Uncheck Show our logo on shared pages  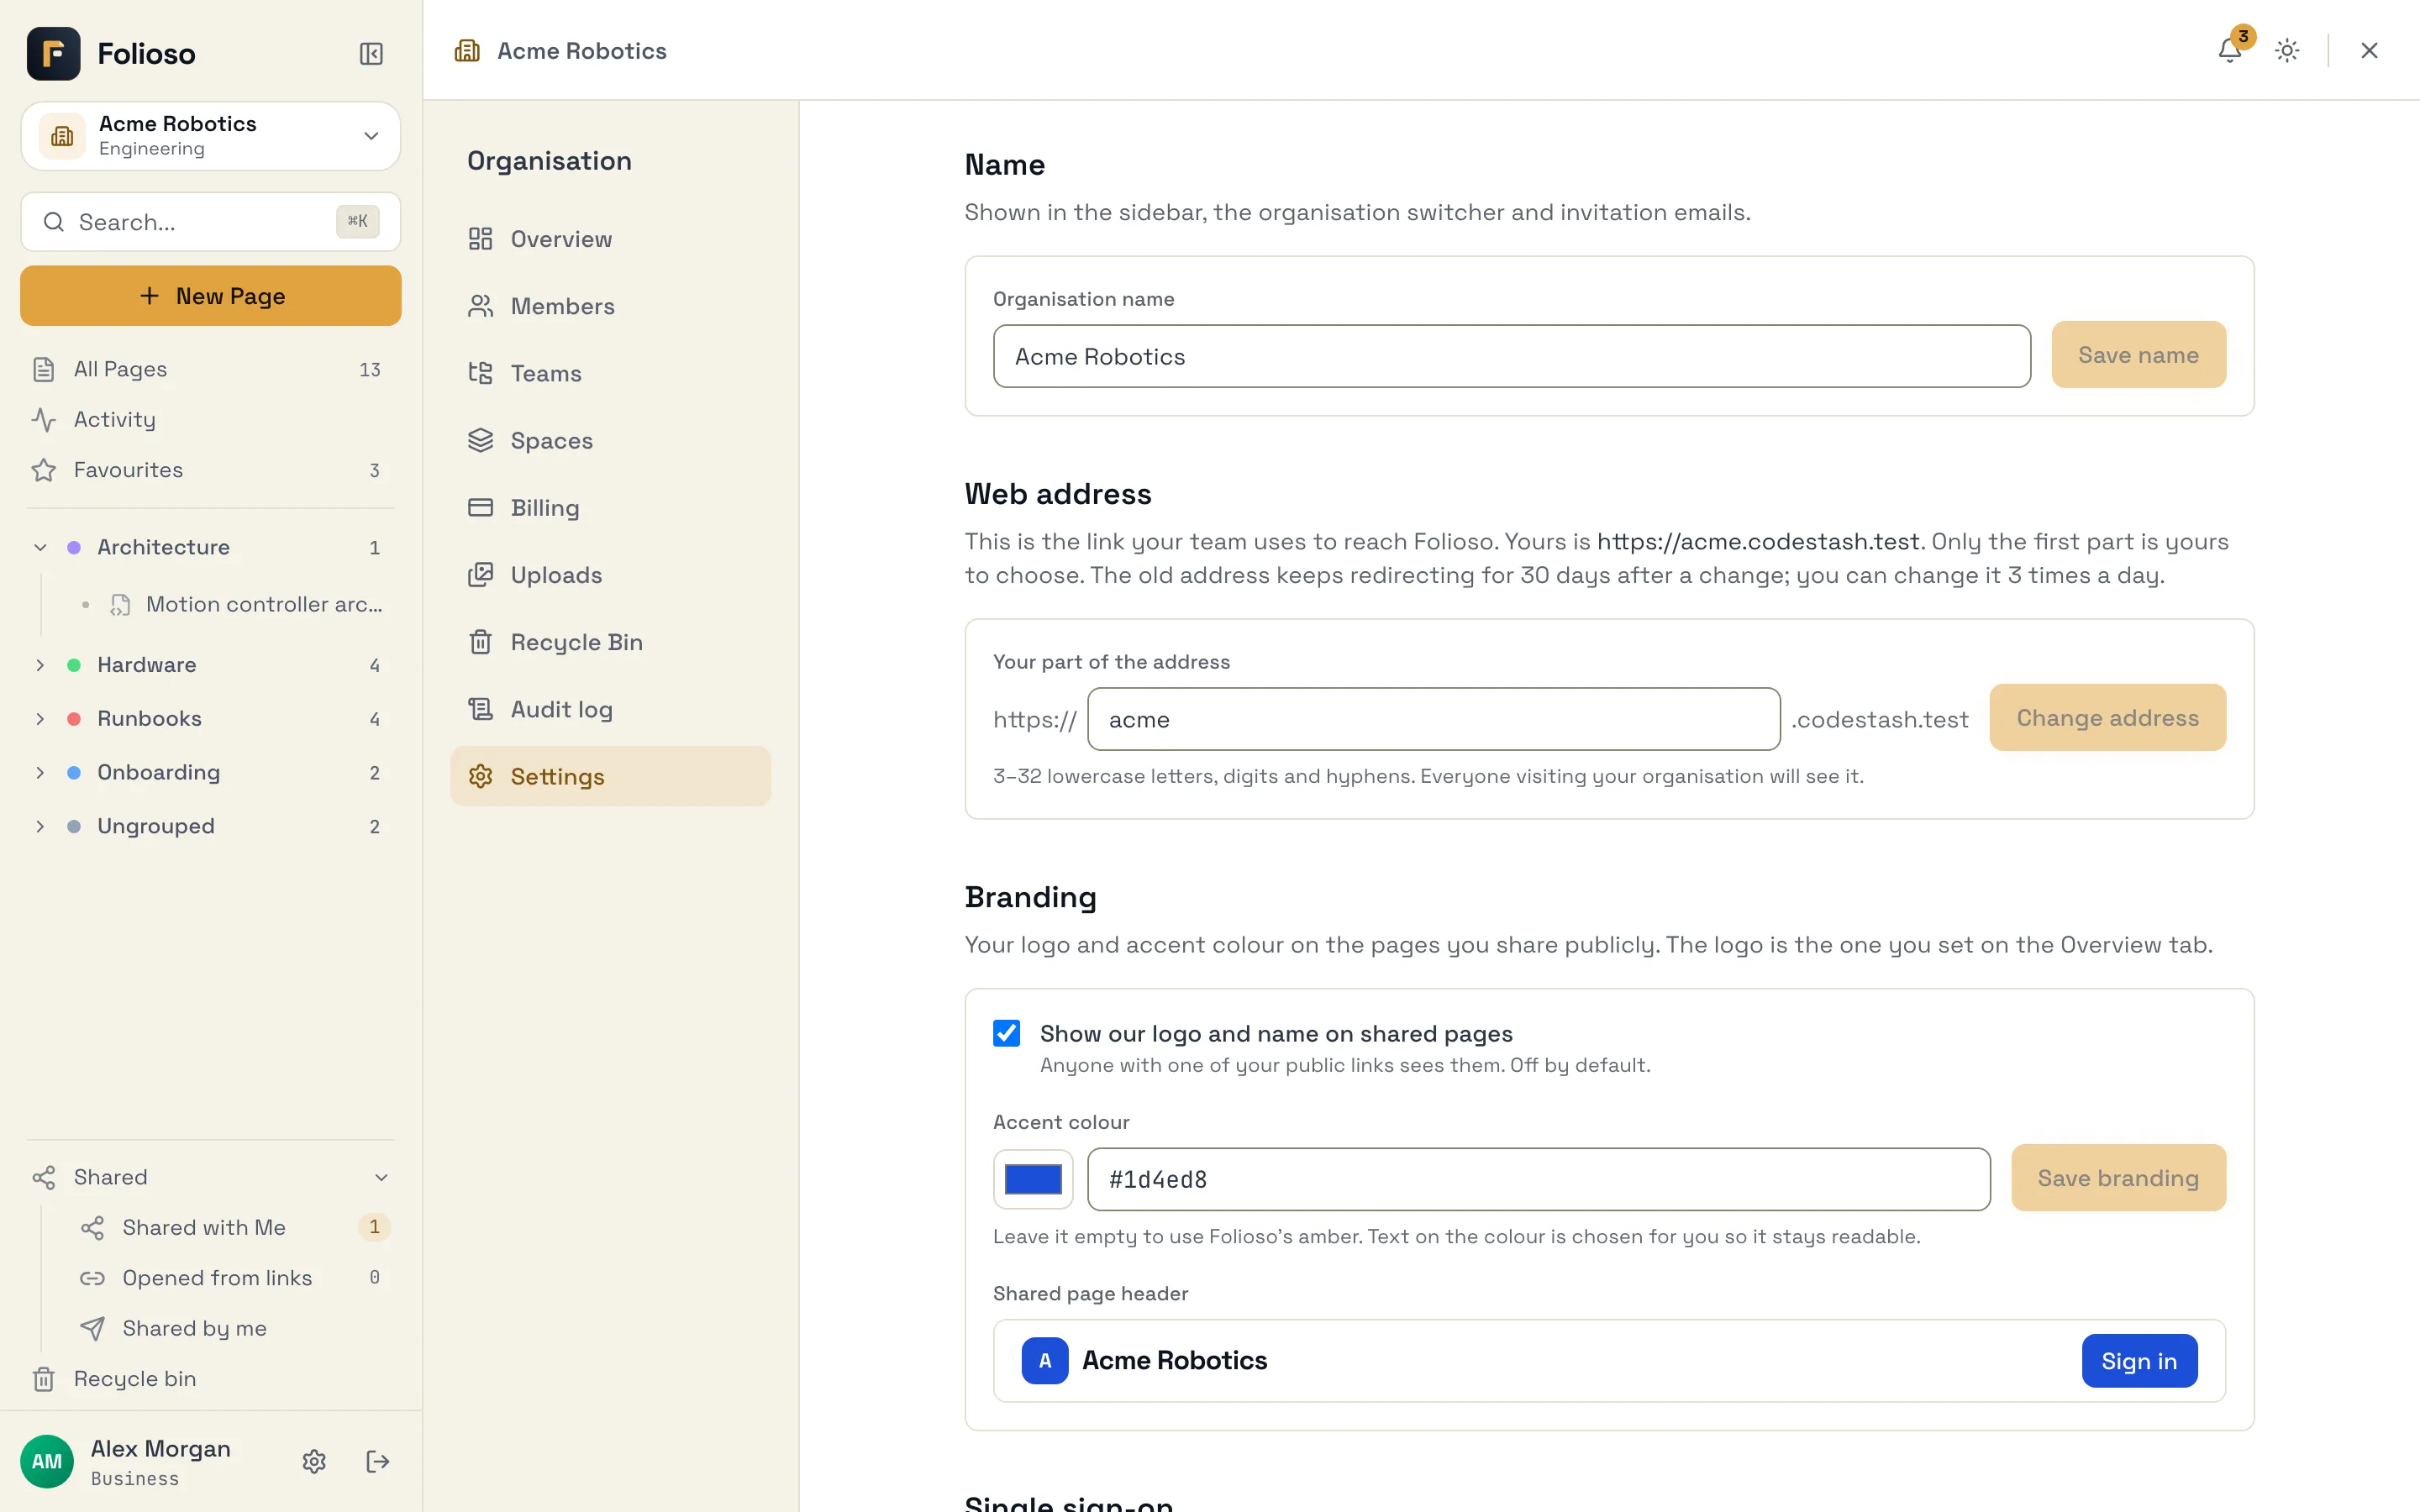(x=1006, y=1033)
